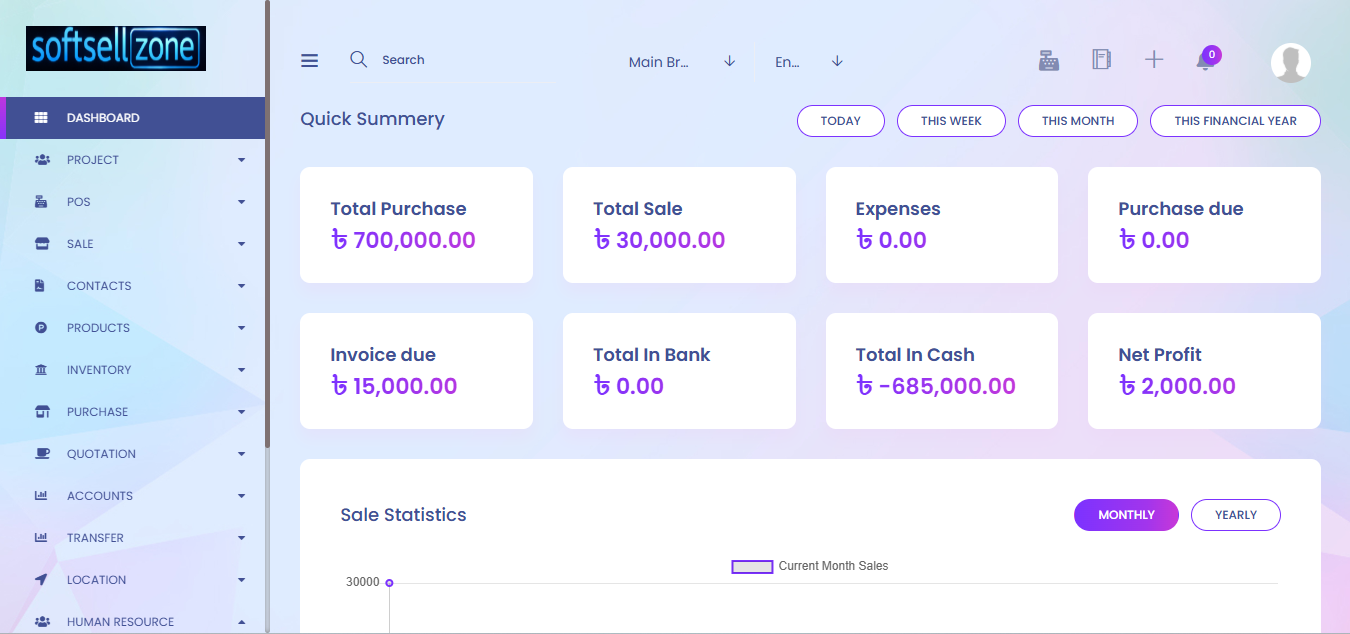Screen dimensions: 1350x634
Task: Open the notifications bell icon
Action: point(1205,62)
